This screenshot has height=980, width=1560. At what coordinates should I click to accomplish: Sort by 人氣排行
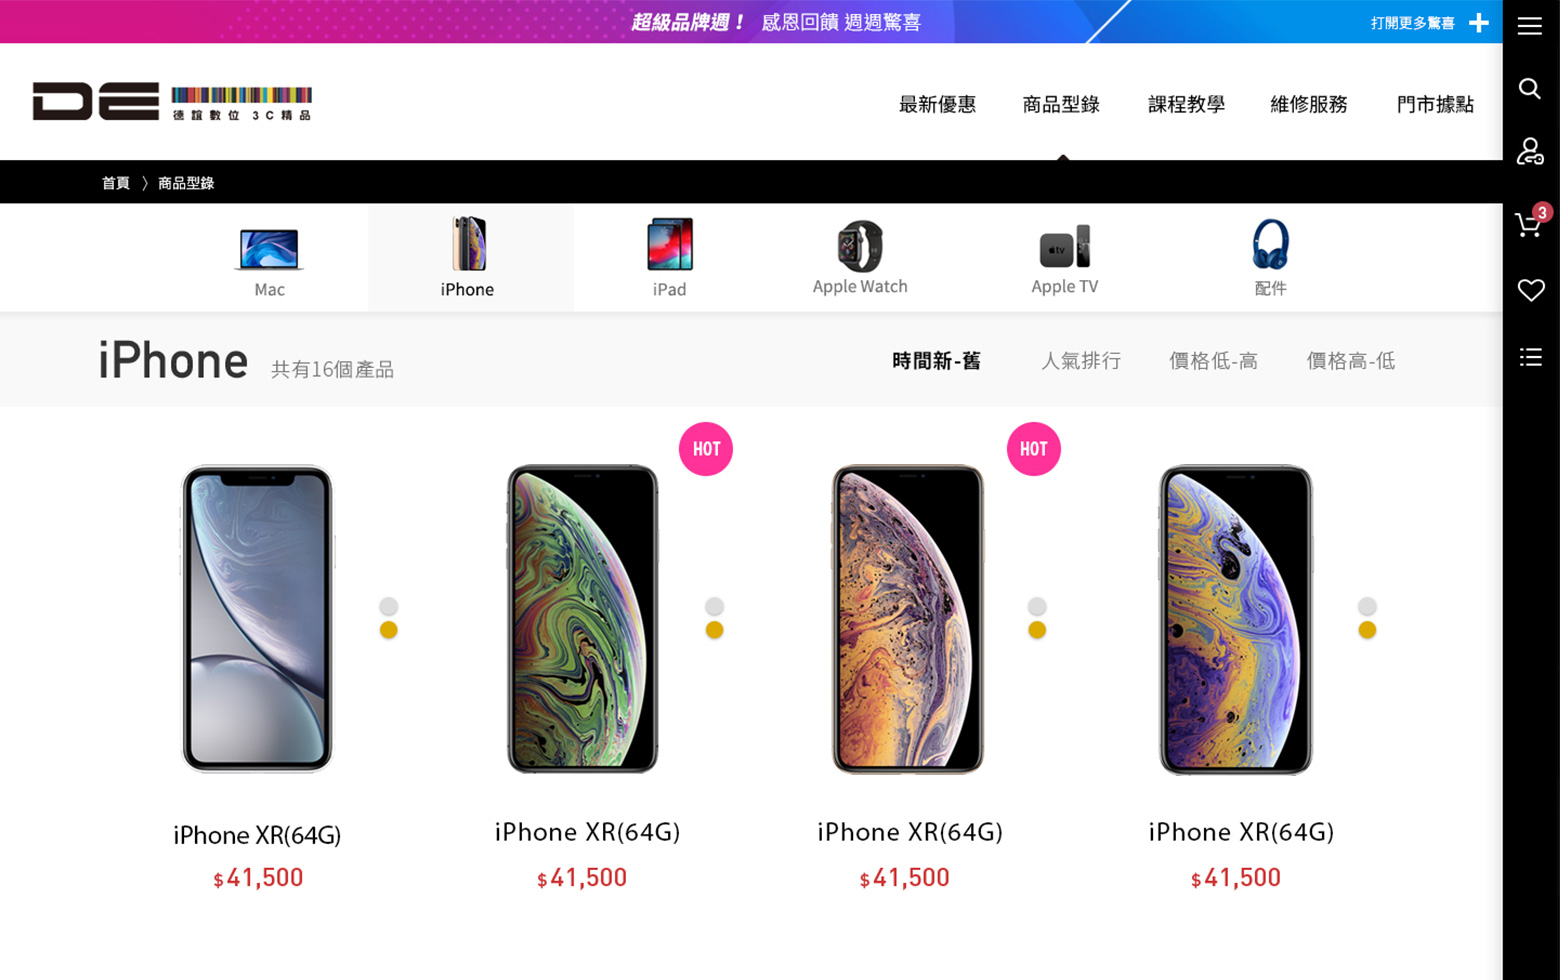(x=1081, y=360)
